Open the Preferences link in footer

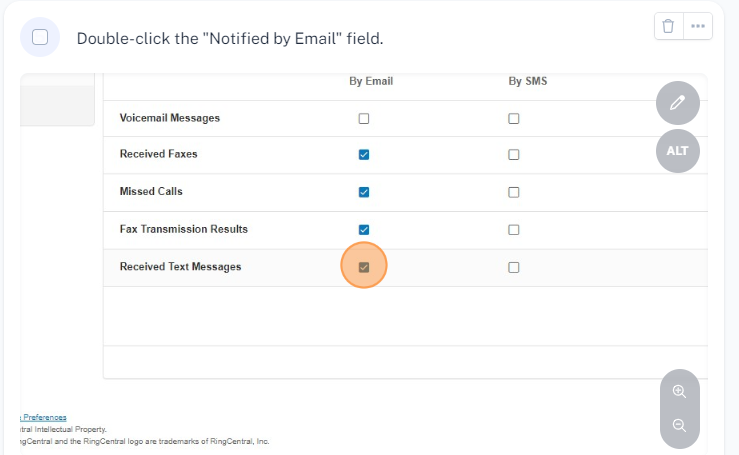pos(44,417)
